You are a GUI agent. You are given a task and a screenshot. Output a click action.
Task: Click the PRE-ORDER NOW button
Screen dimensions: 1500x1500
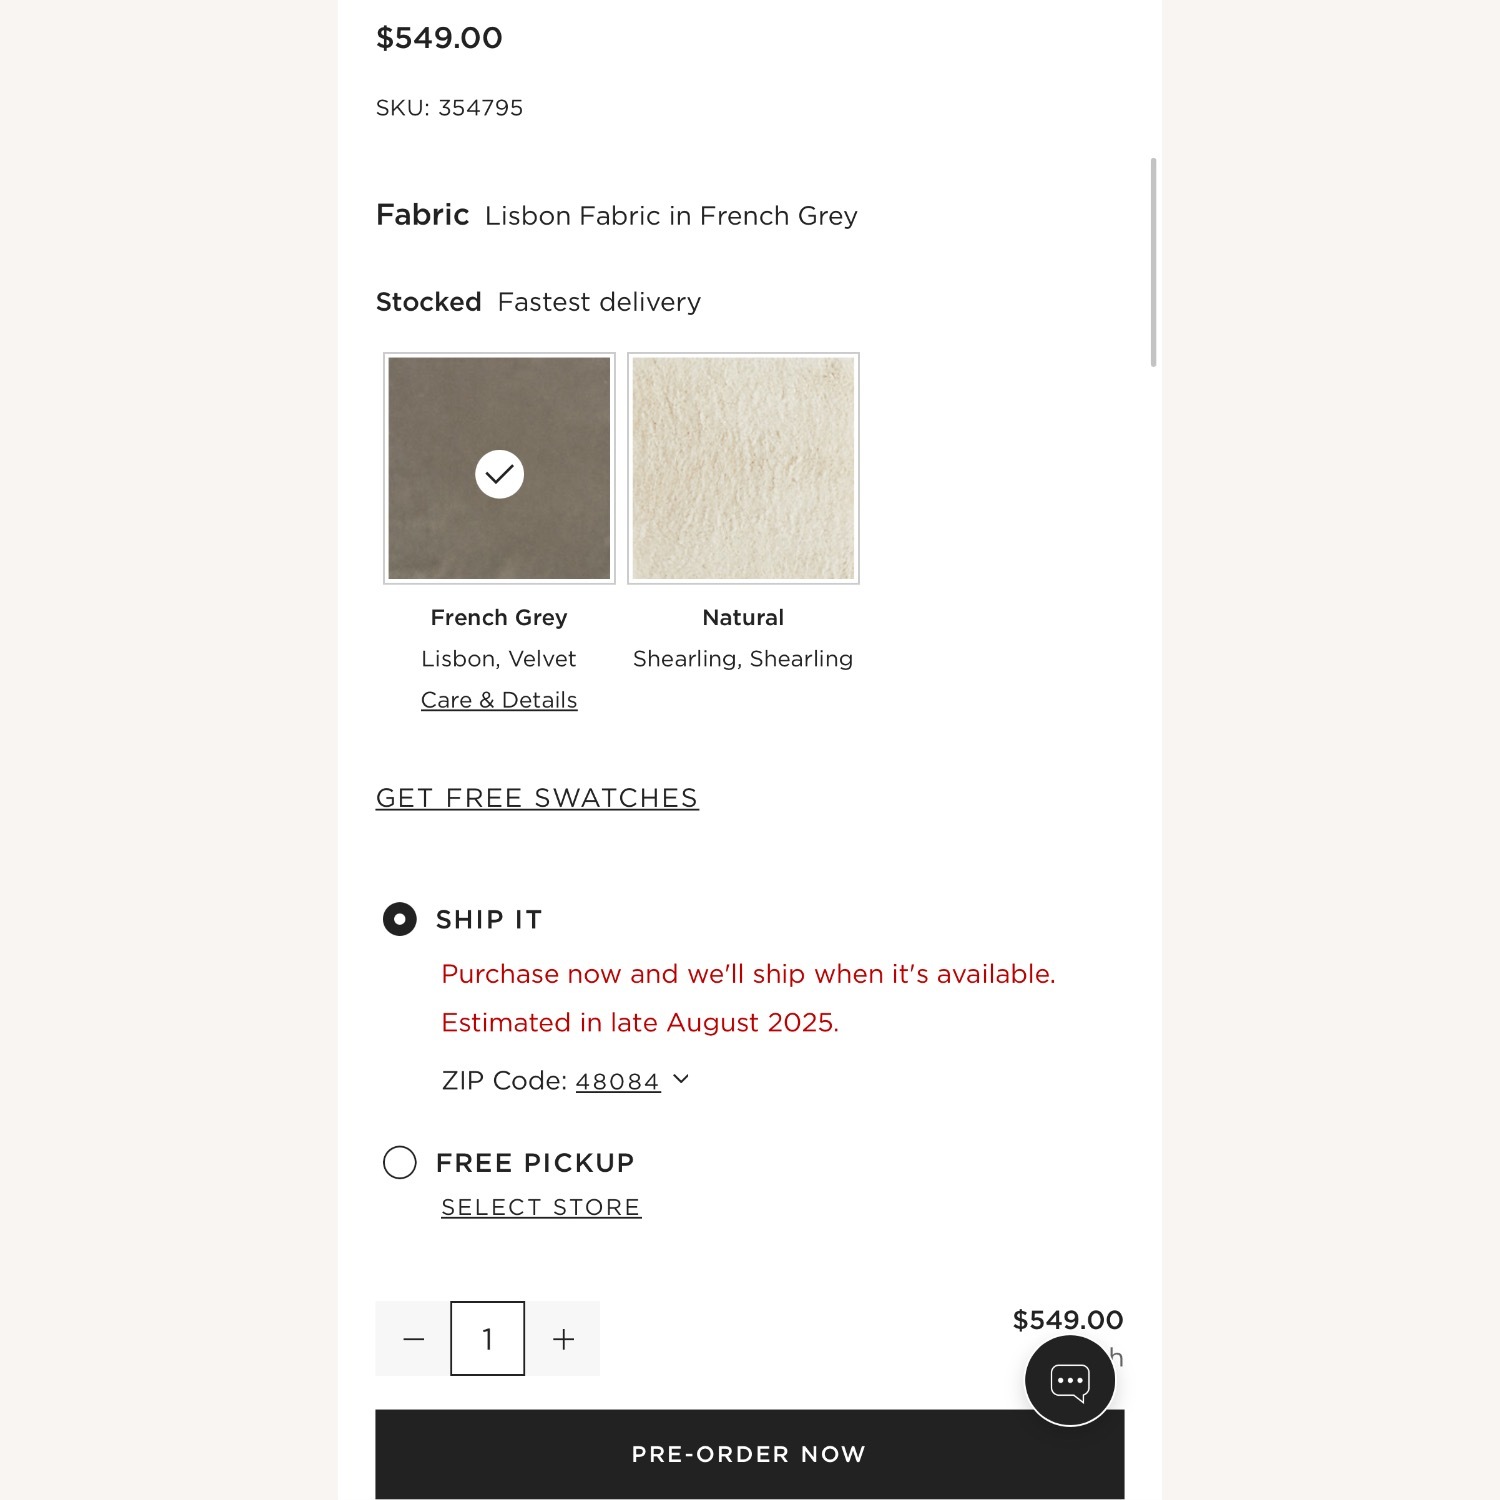pyautogui.click(x=750, y=1454)
